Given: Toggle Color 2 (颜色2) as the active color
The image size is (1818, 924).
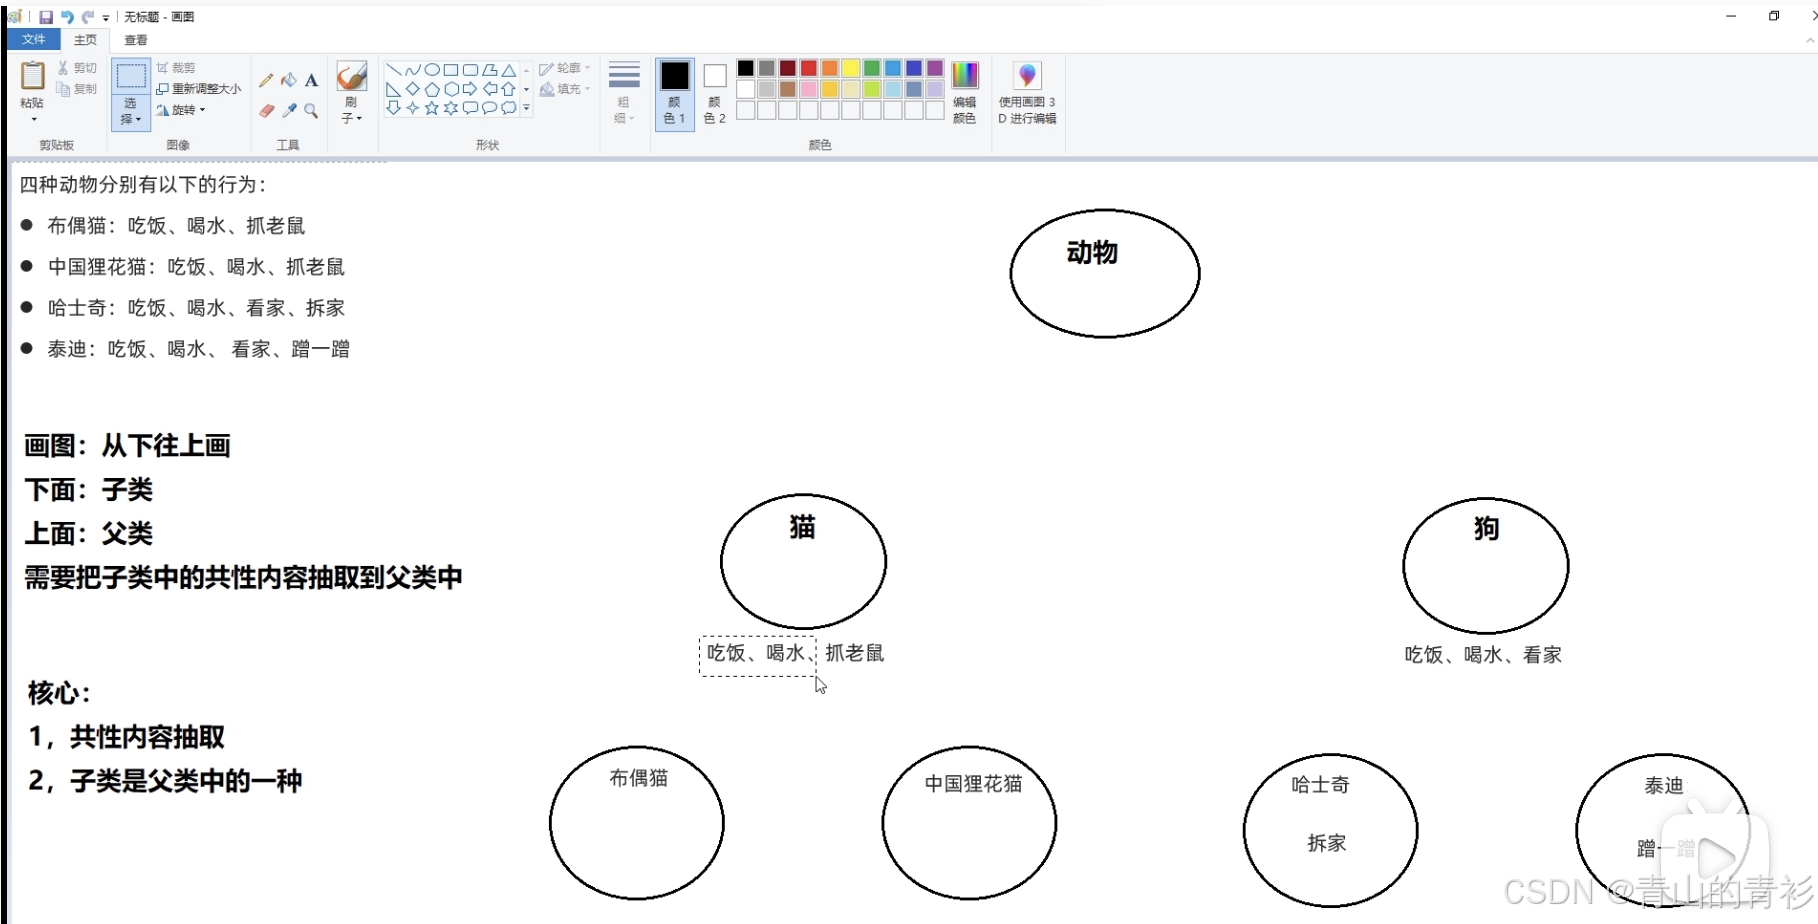Looking at the screenshot, I should click(x=715, y=92).
